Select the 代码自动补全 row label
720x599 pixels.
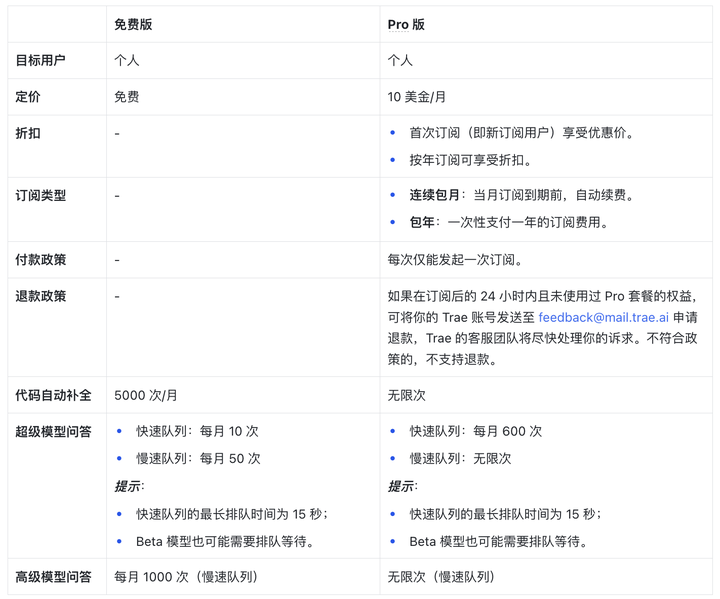[53, 395]
